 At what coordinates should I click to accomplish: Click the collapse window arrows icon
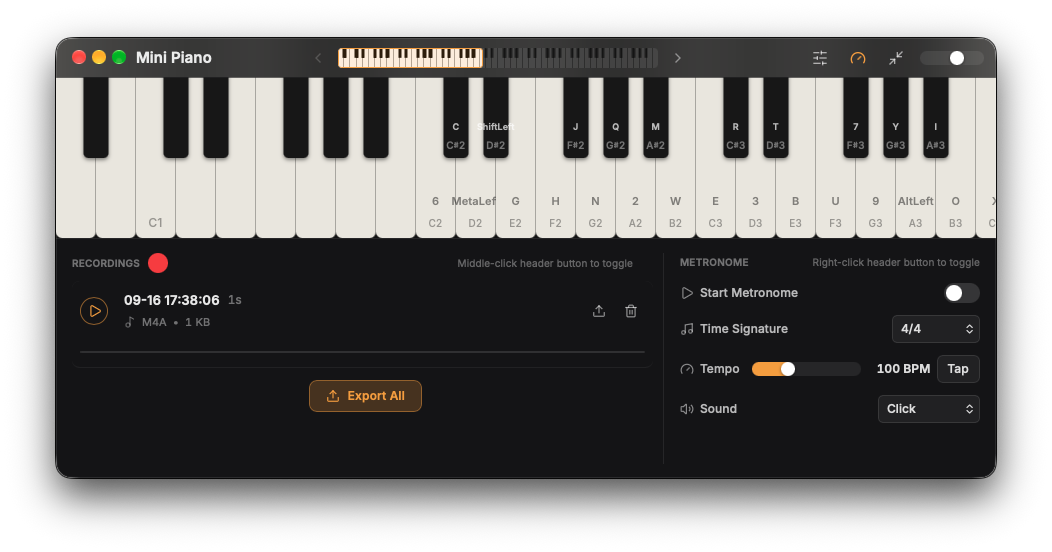coord(896,58)
